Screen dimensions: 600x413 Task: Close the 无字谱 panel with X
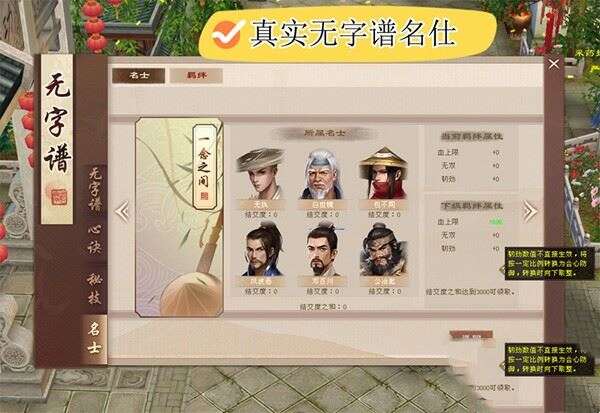[x=554, y=64]
